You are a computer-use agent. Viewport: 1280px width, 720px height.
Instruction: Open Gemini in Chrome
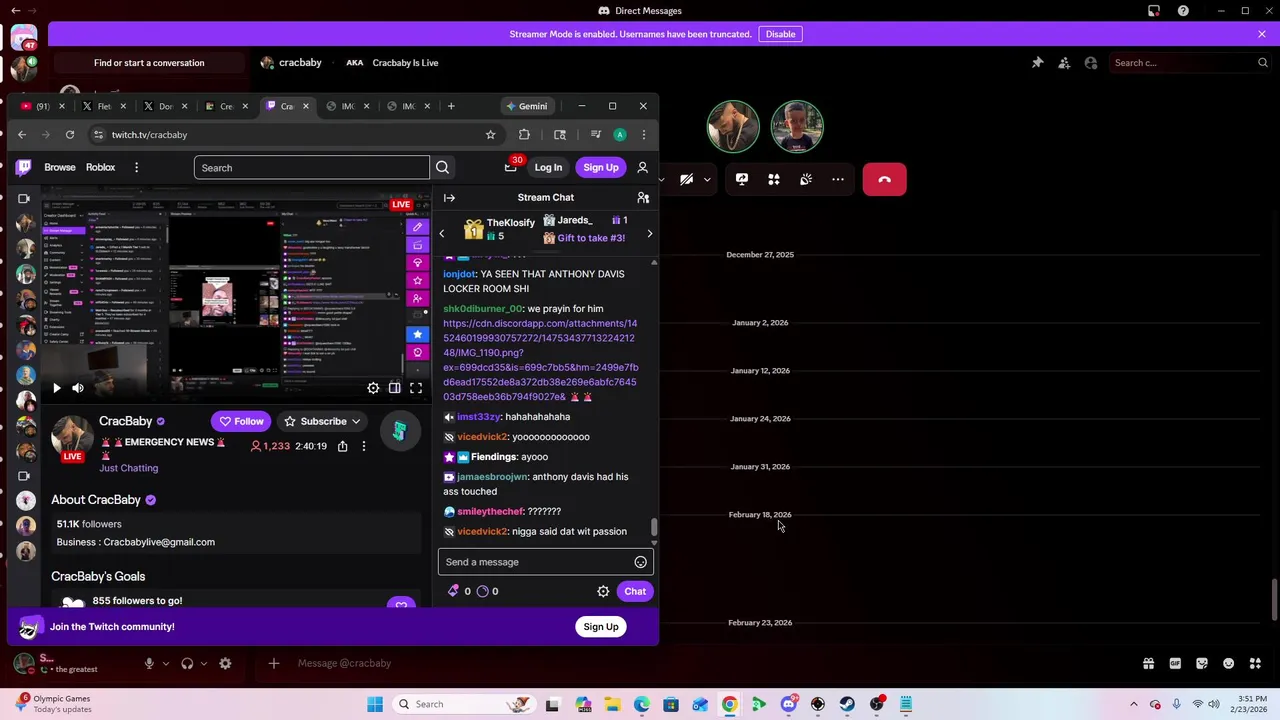tap(527, 106)
